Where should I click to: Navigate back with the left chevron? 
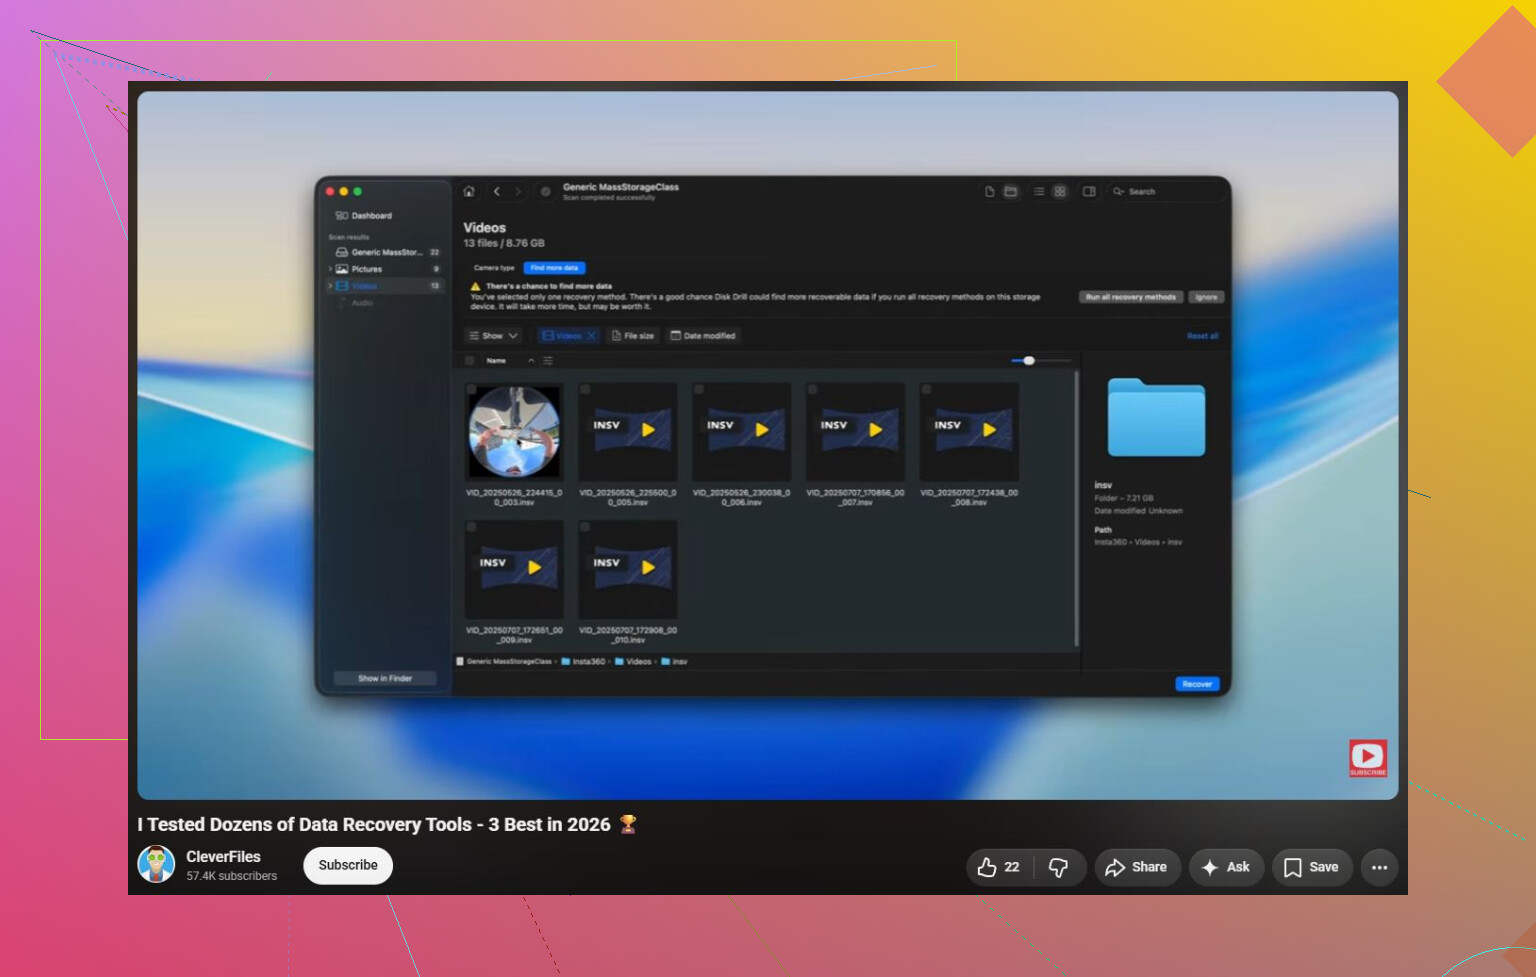point(496,191)
